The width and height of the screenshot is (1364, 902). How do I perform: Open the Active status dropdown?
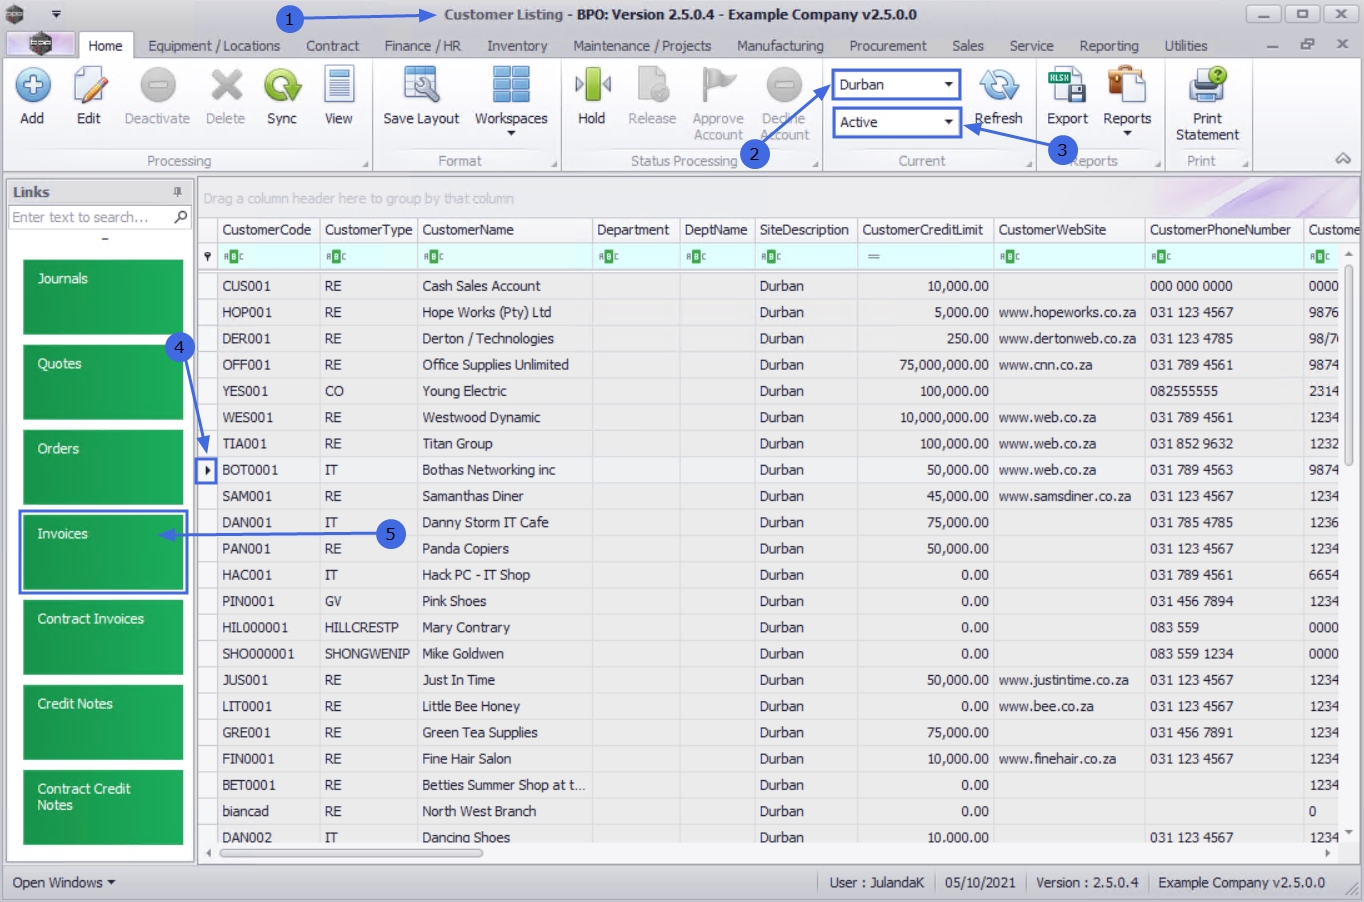click(x=948, y=122)
